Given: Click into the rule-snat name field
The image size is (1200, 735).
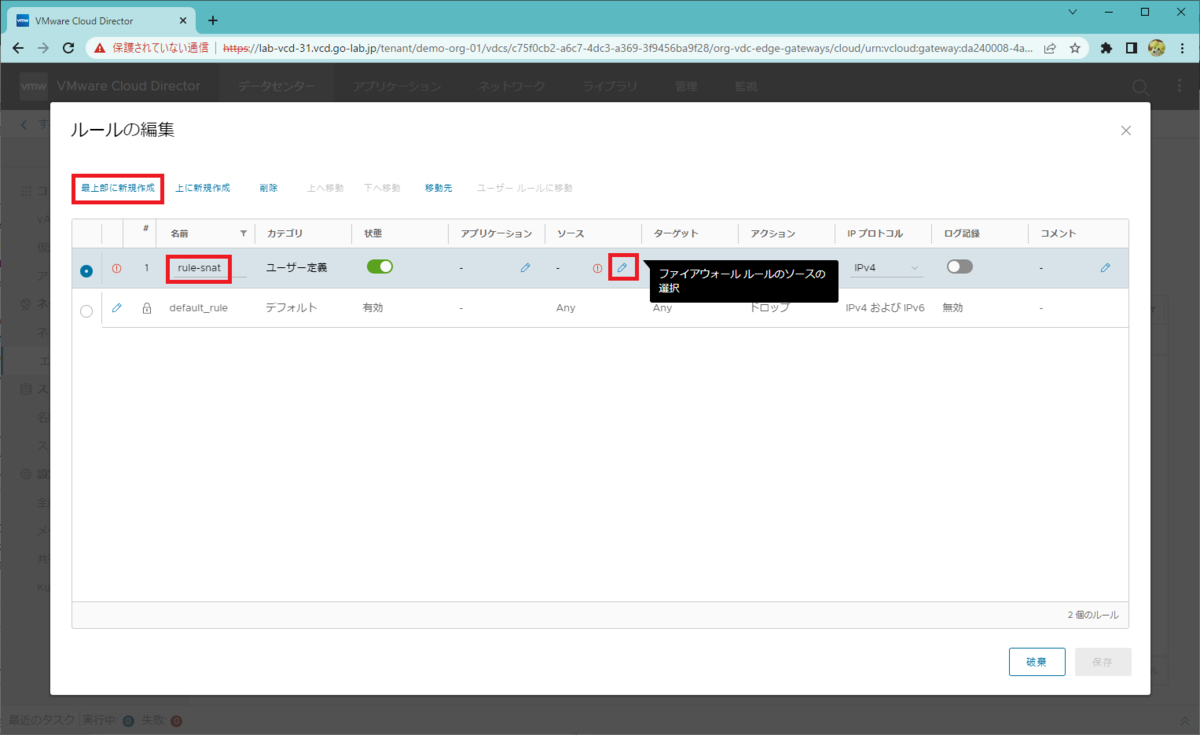Looking at the screenshot, I should click(x=207, y=268).
